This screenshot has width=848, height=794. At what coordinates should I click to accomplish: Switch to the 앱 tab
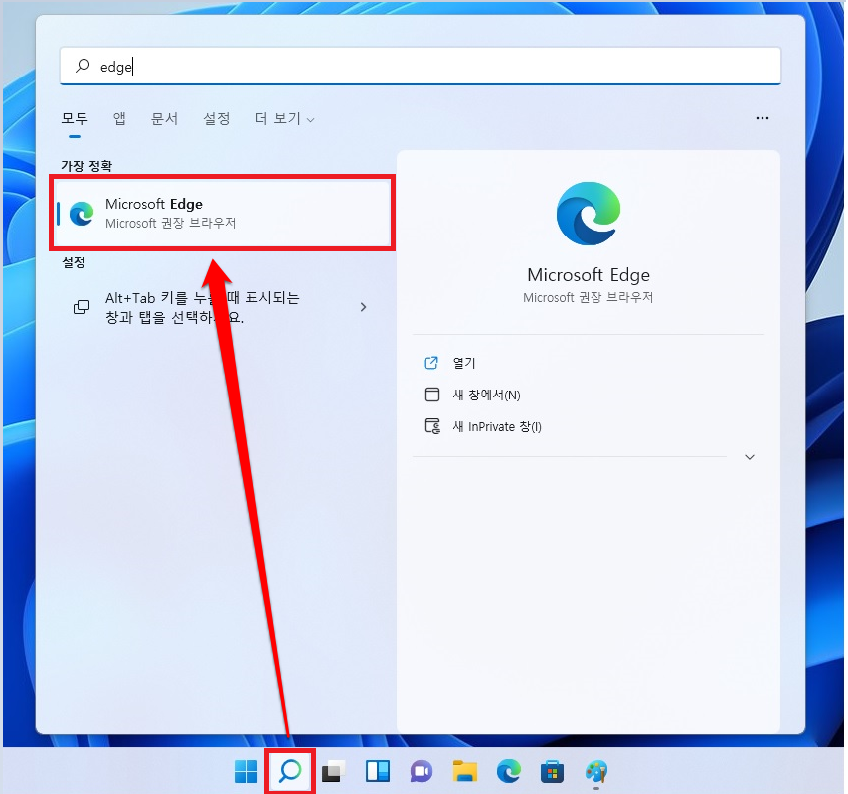pos(119,118)
